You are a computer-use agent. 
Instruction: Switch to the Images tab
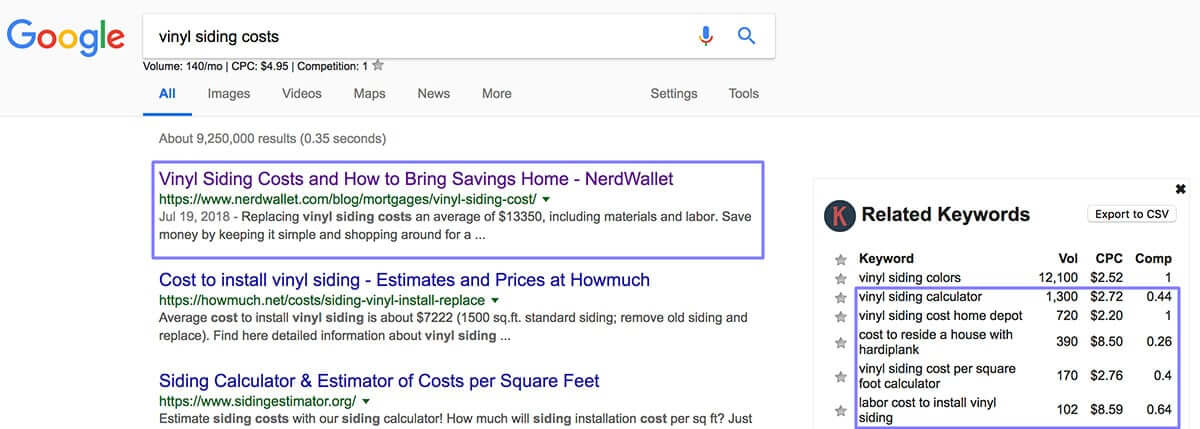[x=229, y=93]
